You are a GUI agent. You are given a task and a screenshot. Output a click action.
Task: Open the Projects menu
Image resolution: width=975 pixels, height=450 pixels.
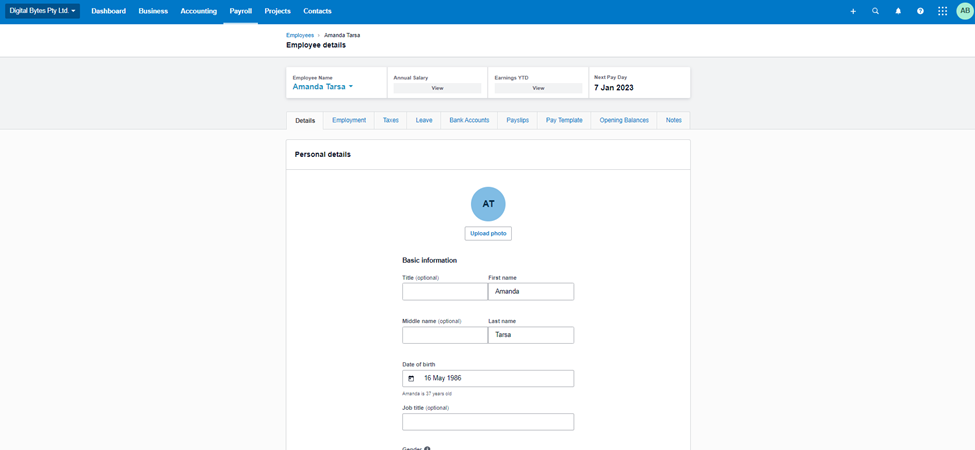pos(277,11)
